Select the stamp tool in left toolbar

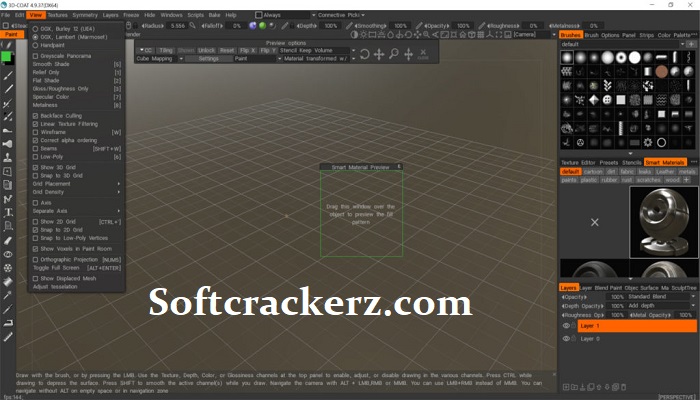coord(8,158)
